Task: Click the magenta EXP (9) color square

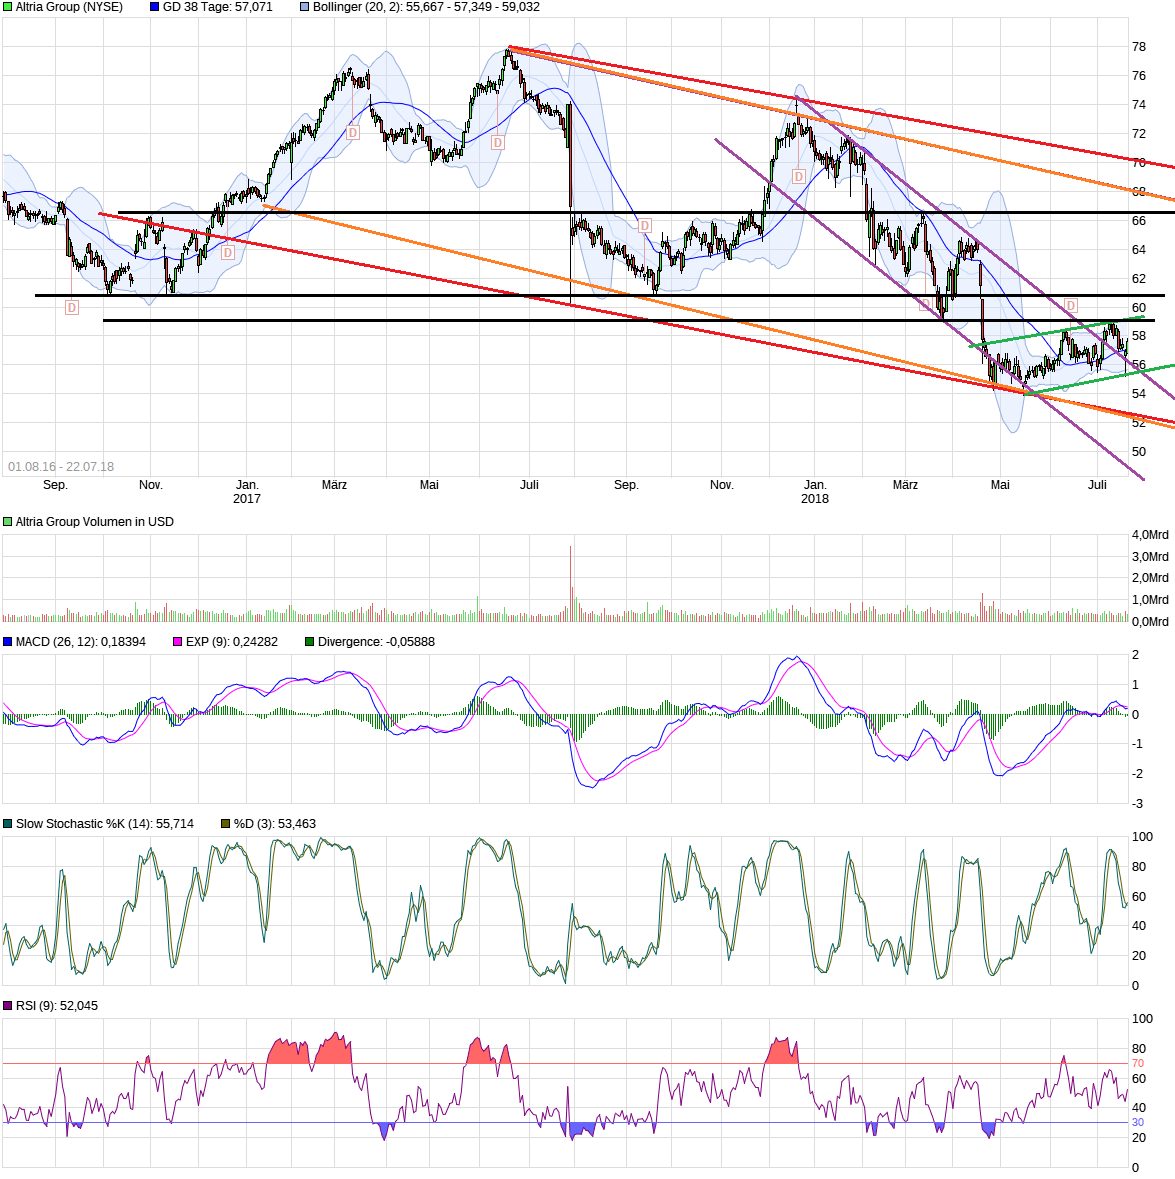Action: [177, 643]
